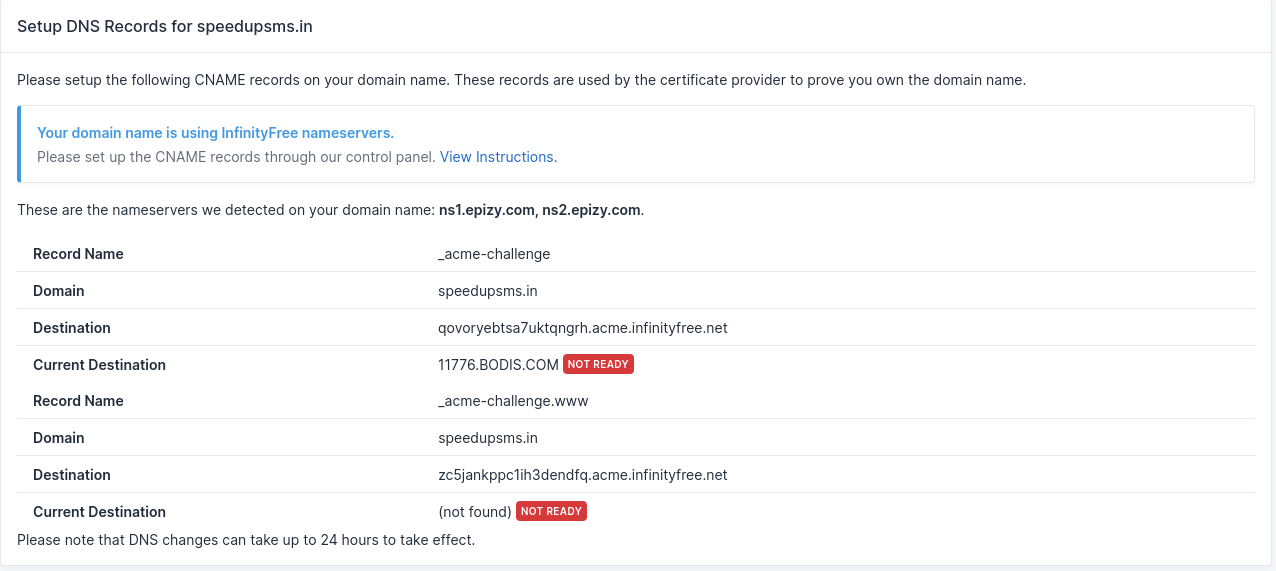Click the NOT READY badge beside (not found)
Screen dimensions: 1276x571
(551, 512)
